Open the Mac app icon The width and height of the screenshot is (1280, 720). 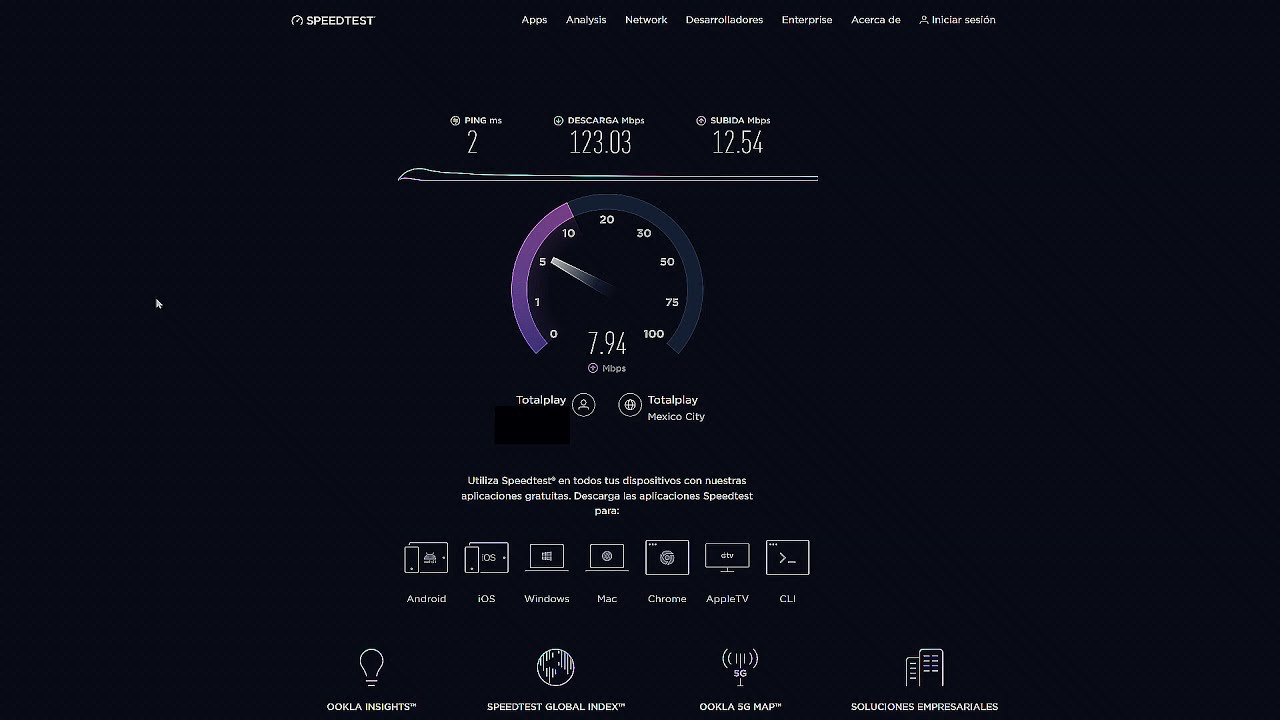[607, 557]
